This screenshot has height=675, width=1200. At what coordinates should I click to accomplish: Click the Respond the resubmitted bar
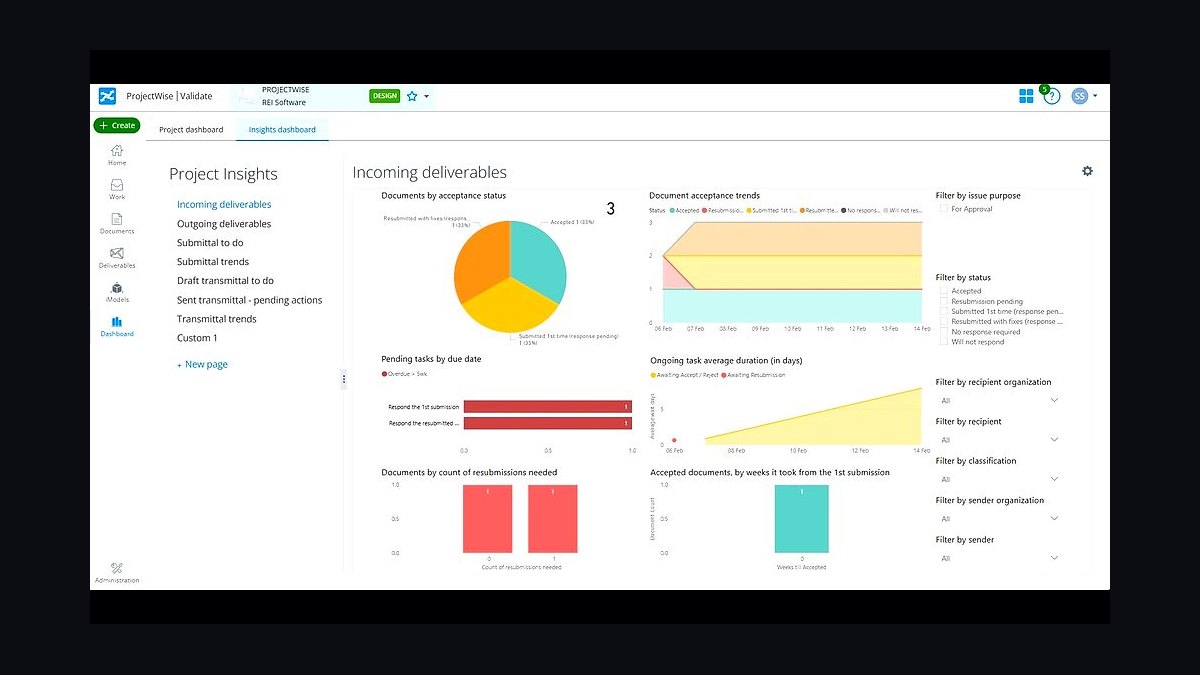(x=548, y=423)
